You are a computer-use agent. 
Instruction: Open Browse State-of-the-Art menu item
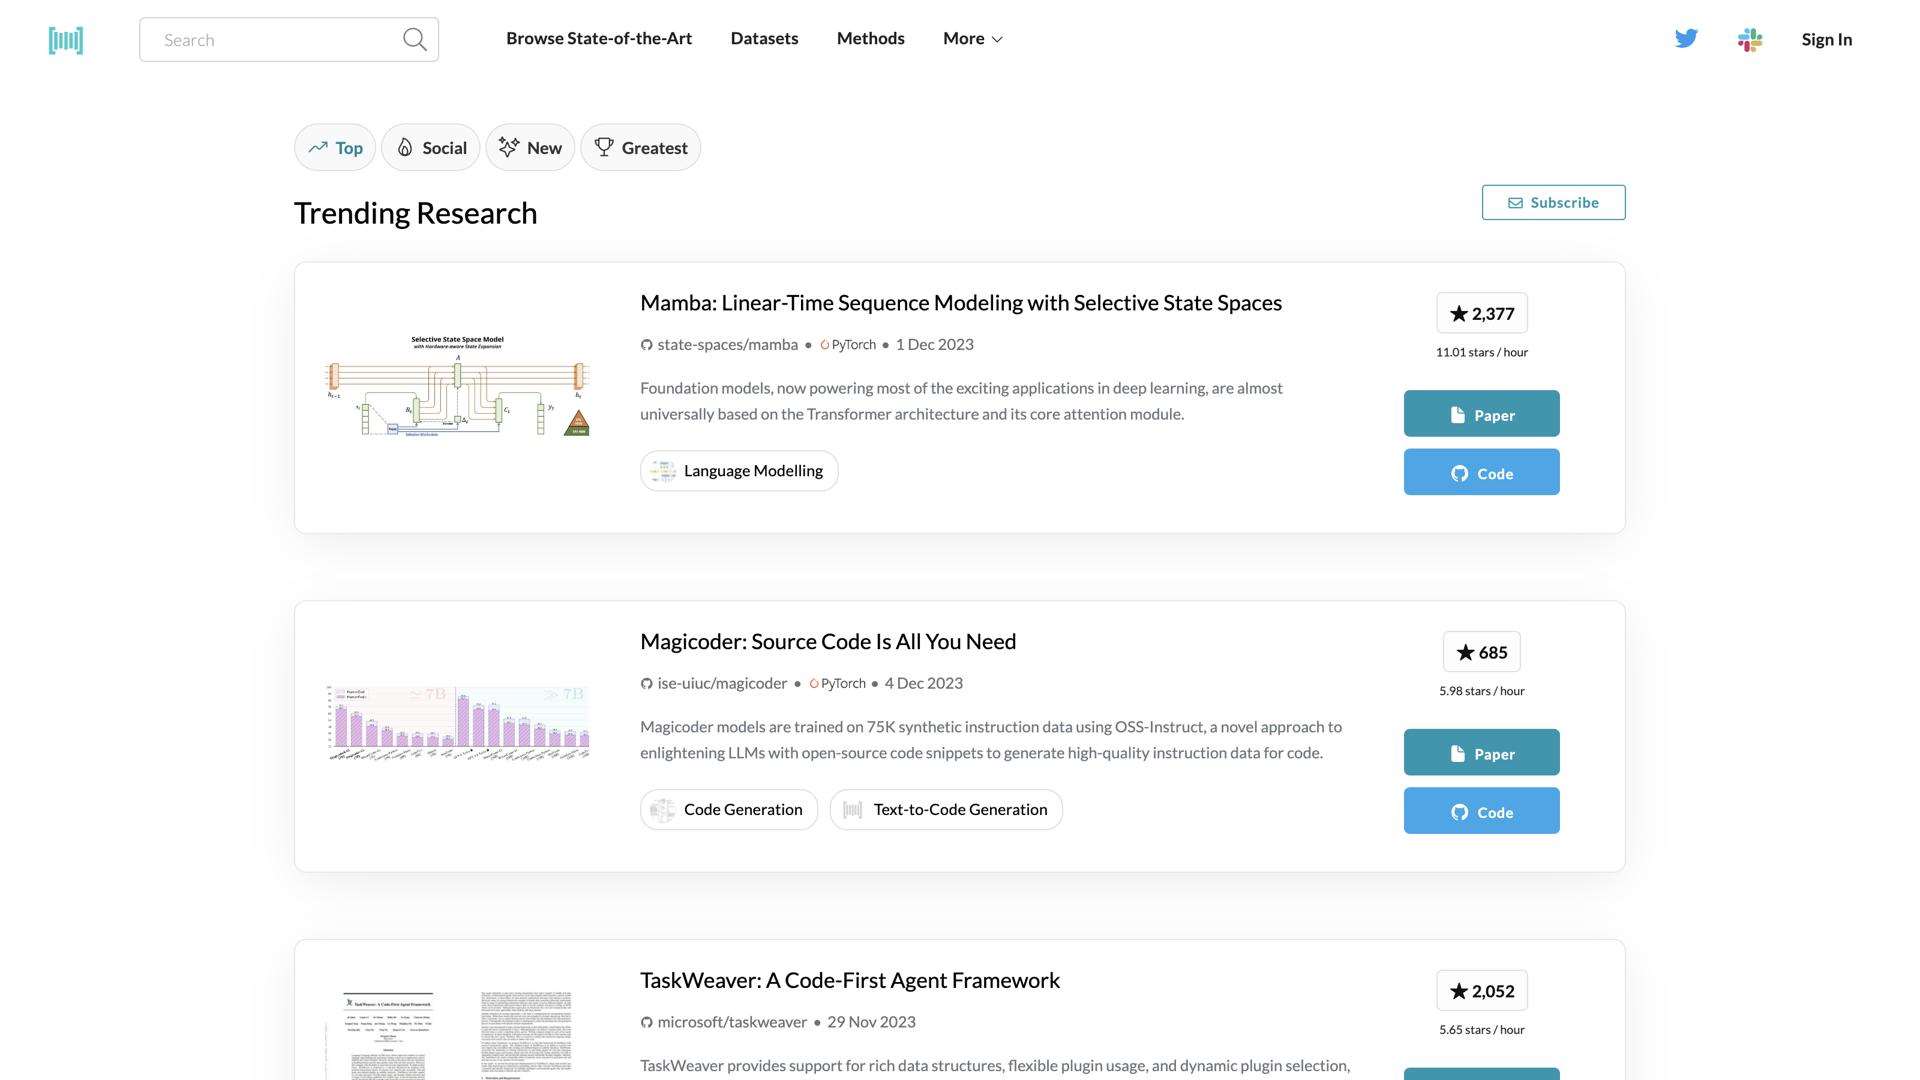pos(598,39)
